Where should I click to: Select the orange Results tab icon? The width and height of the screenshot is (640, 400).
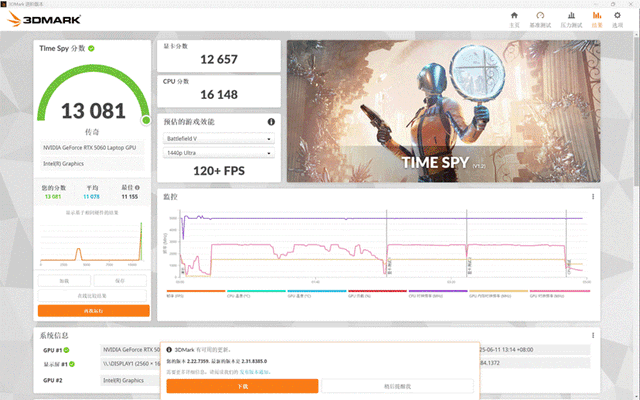pos(597,16)
